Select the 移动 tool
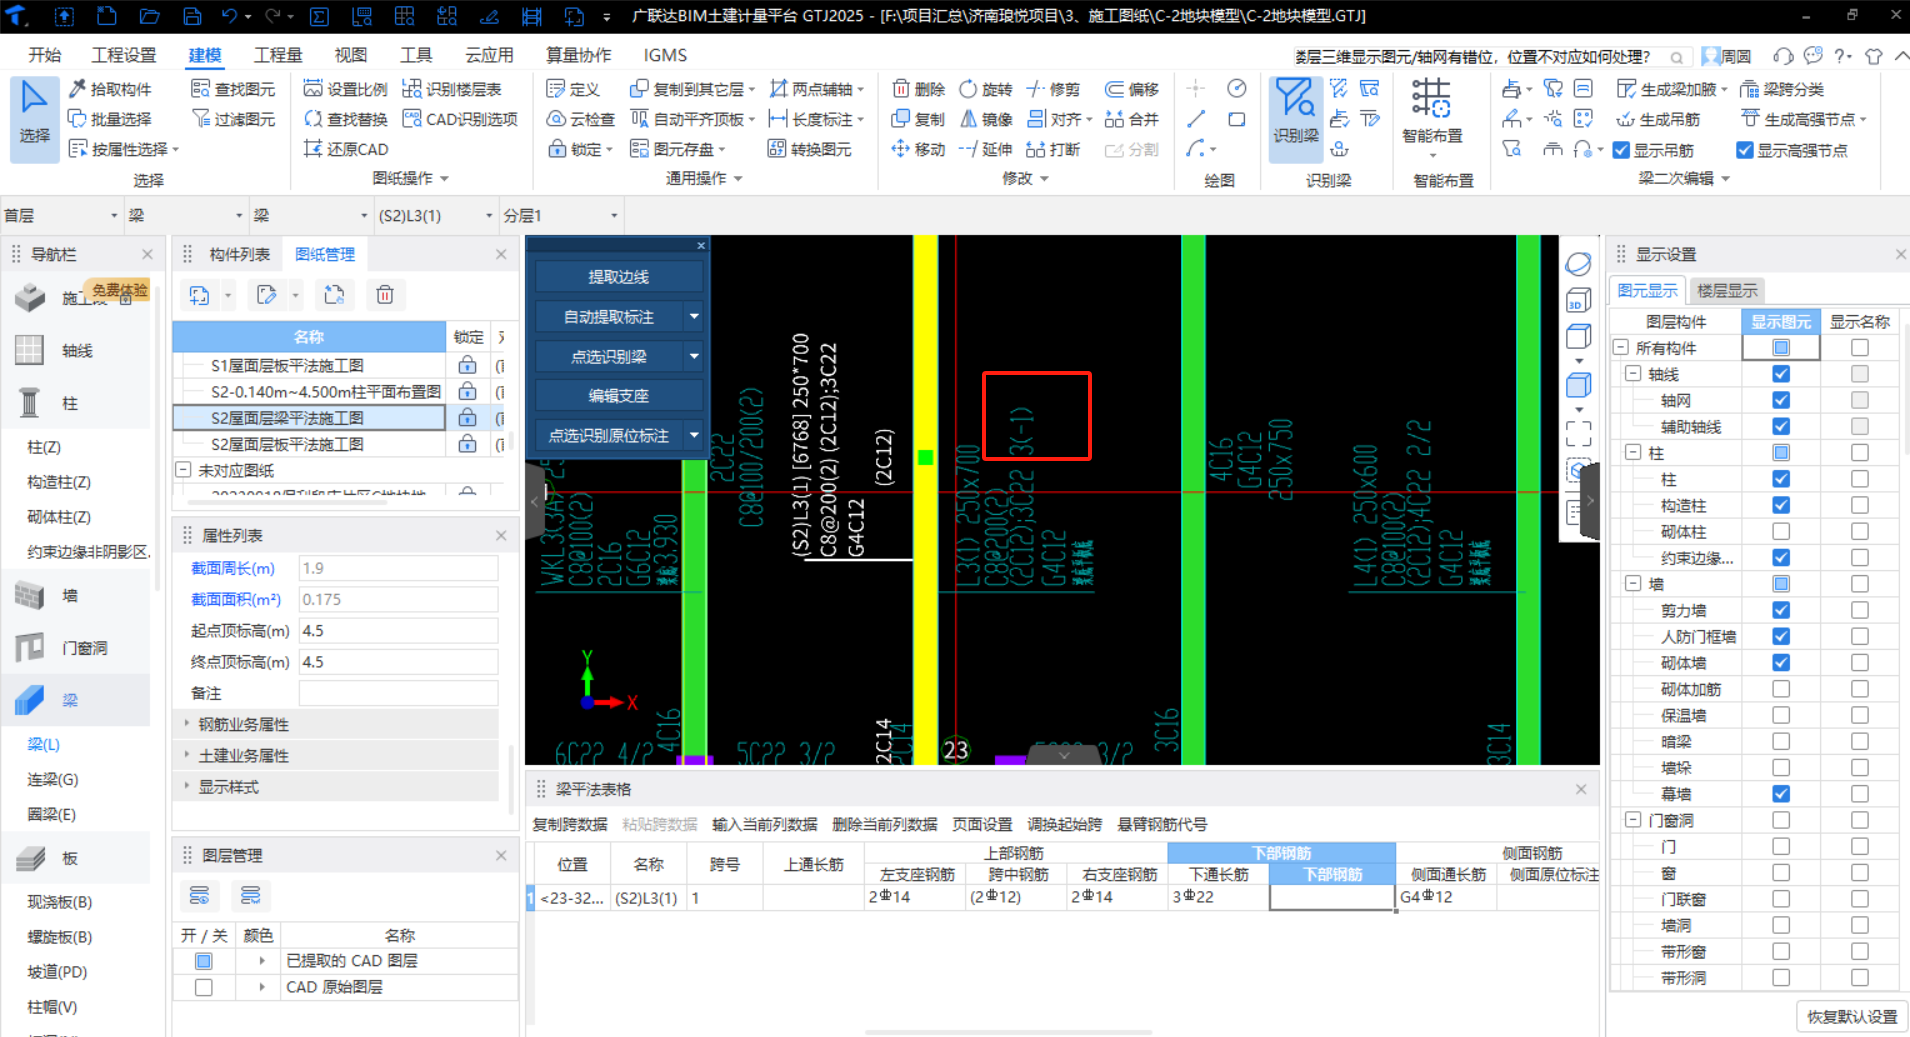Viewport: 1910px width, 1037px height. pos(919,149)
